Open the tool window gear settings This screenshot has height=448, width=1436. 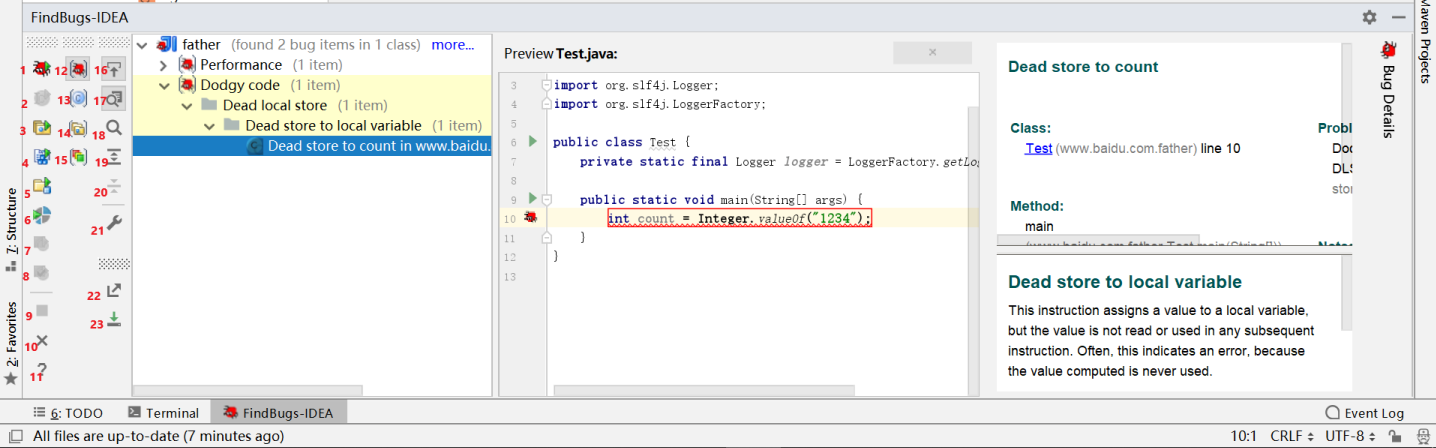1369,17
